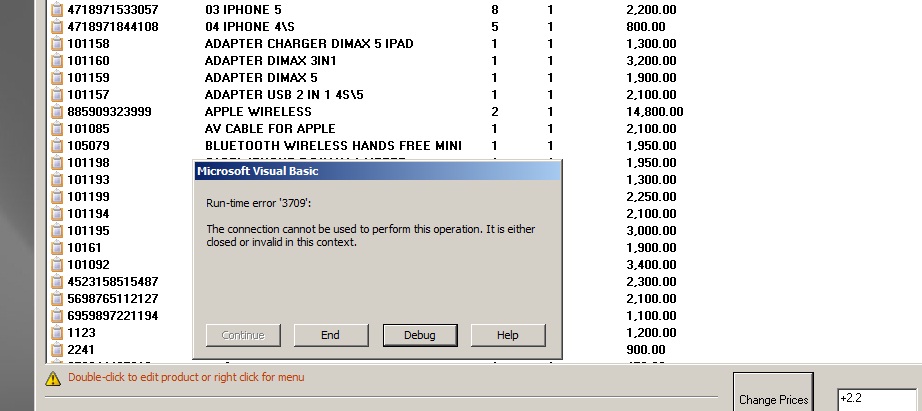The image size is (922, 411).
Task: Click the yellow warning icon in status bar
Action: click(x=53, y=378)
